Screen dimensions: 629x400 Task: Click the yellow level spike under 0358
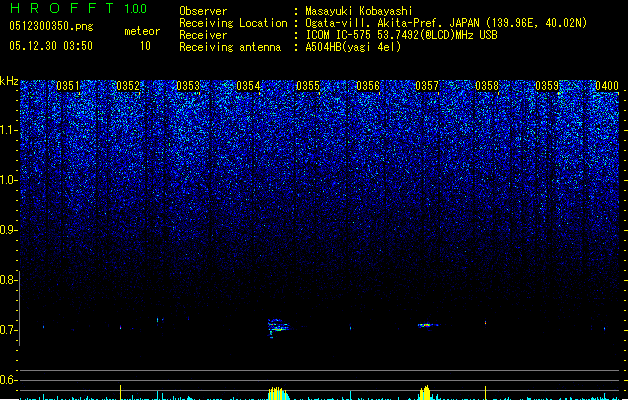point(485,393)
